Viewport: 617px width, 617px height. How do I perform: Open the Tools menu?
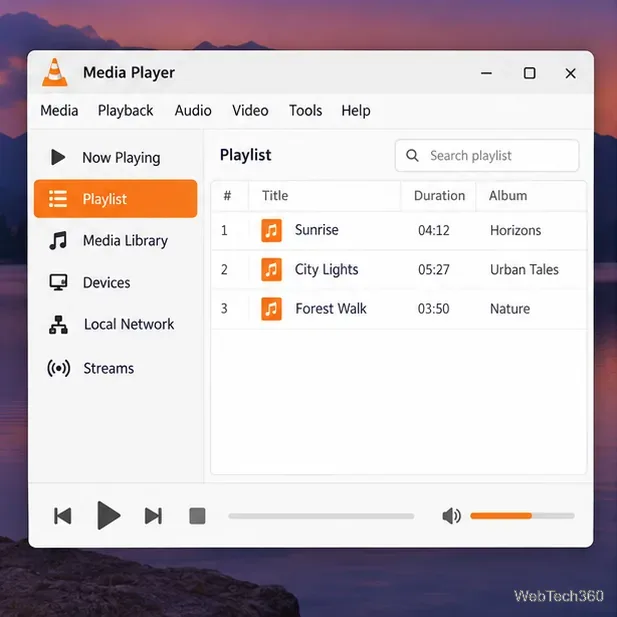tap(306, 111)
